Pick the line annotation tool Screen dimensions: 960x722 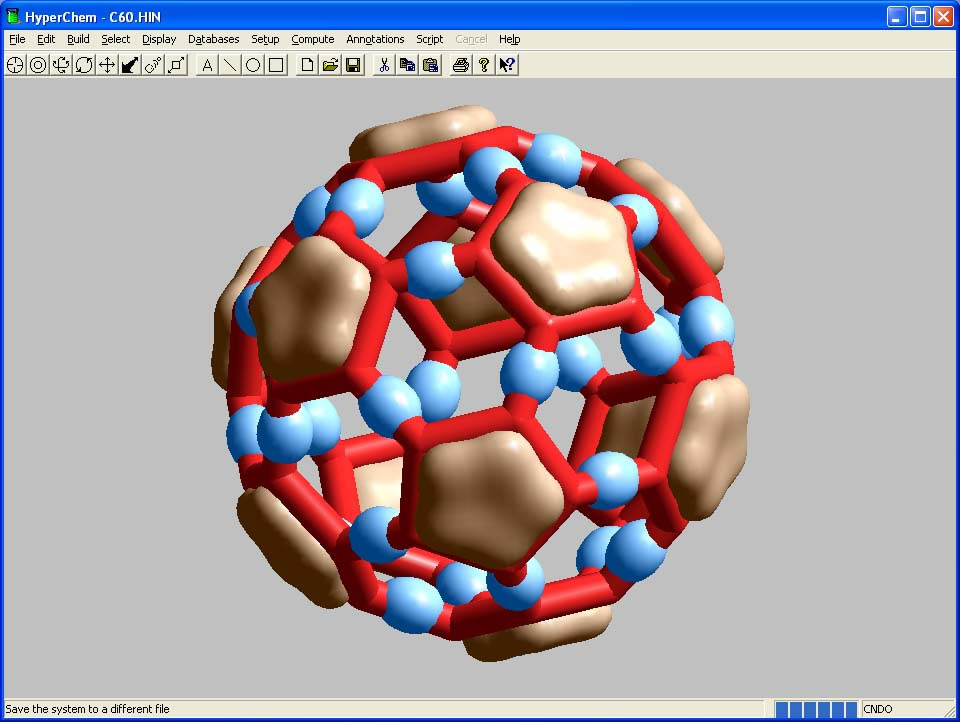(230, 65)
